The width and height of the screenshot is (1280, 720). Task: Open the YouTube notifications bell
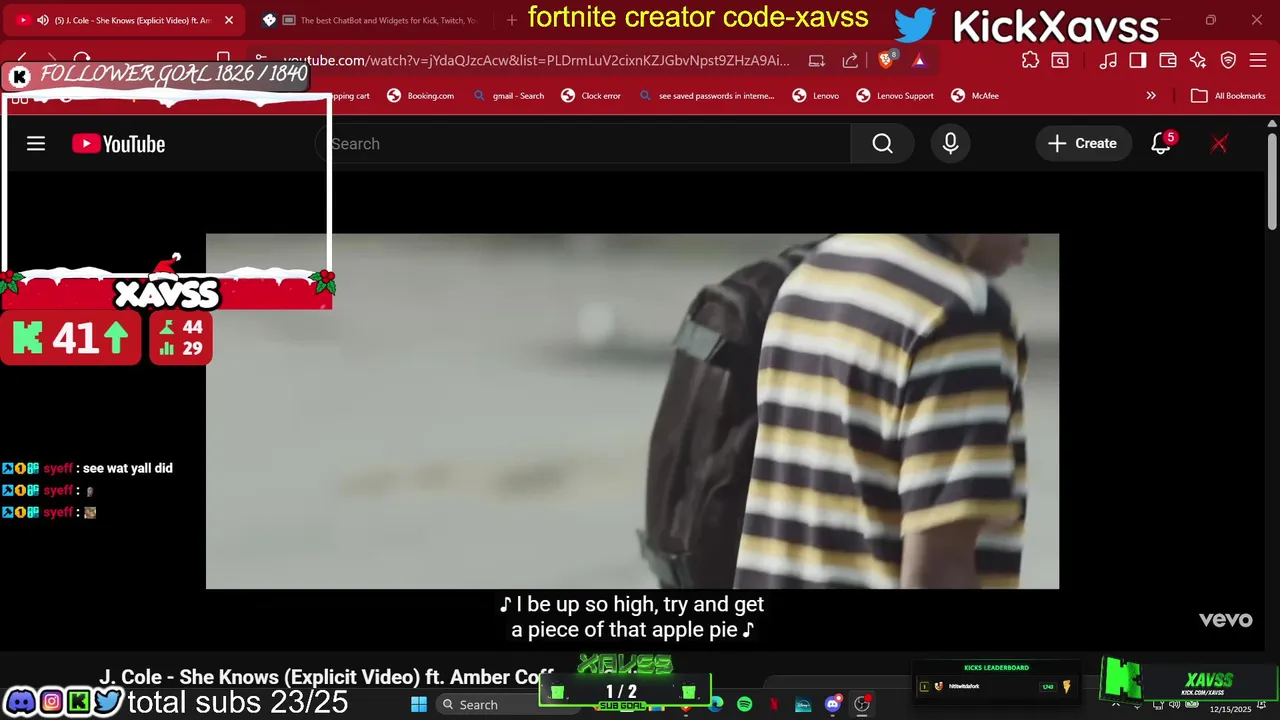coord(1161,144)
